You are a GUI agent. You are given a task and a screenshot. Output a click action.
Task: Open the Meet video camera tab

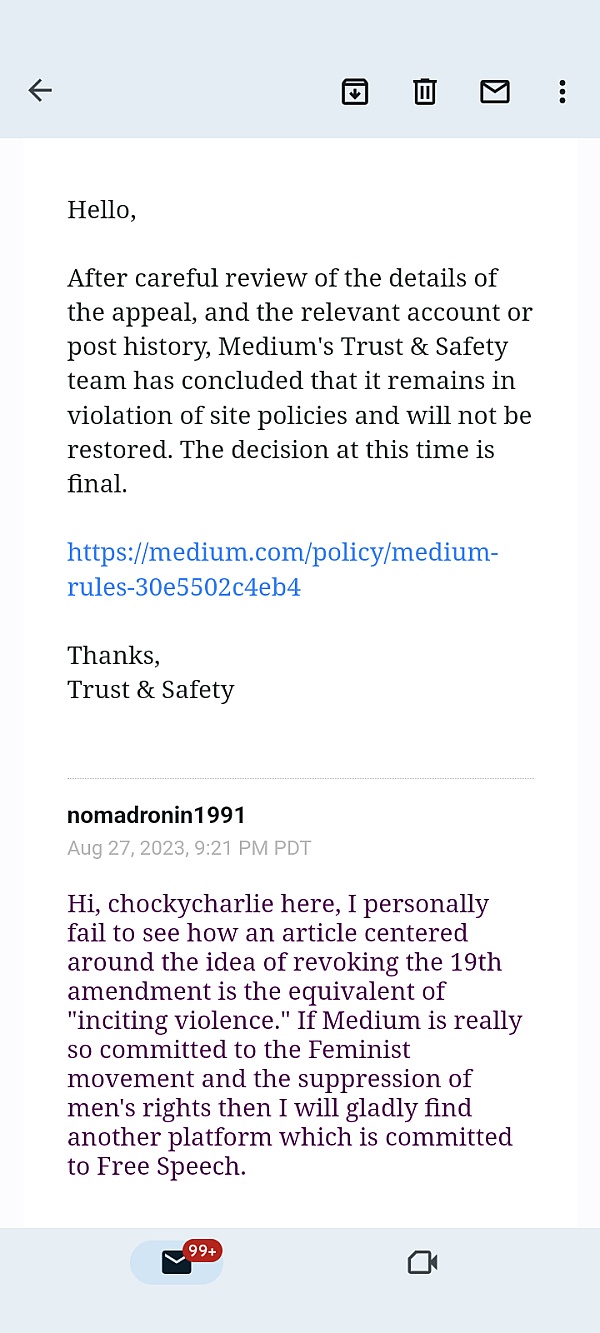pyautogui.click(x=423, y=1263)
